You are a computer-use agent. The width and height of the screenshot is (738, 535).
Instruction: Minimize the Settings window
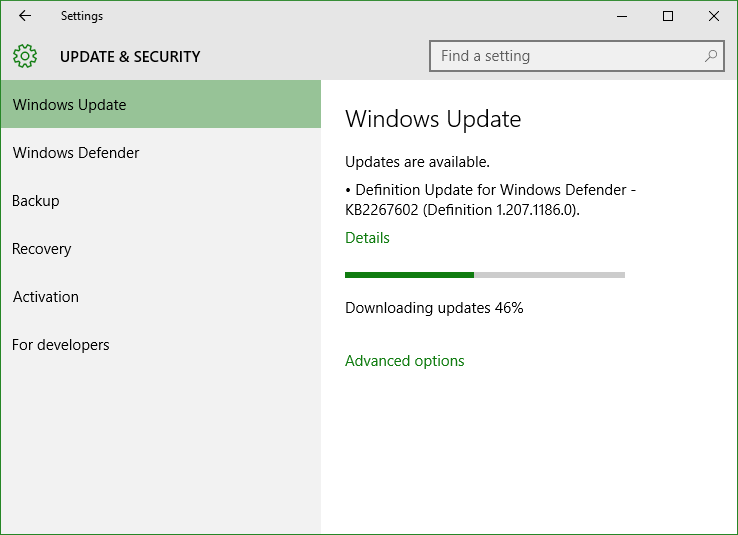pos(622,16)
